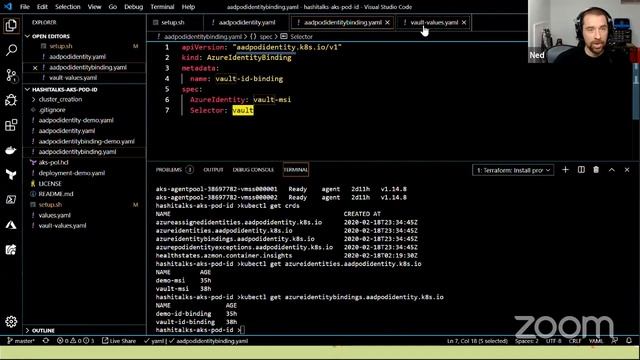Open the Debug view icon
640x360 pixels.
click(11, 100)
